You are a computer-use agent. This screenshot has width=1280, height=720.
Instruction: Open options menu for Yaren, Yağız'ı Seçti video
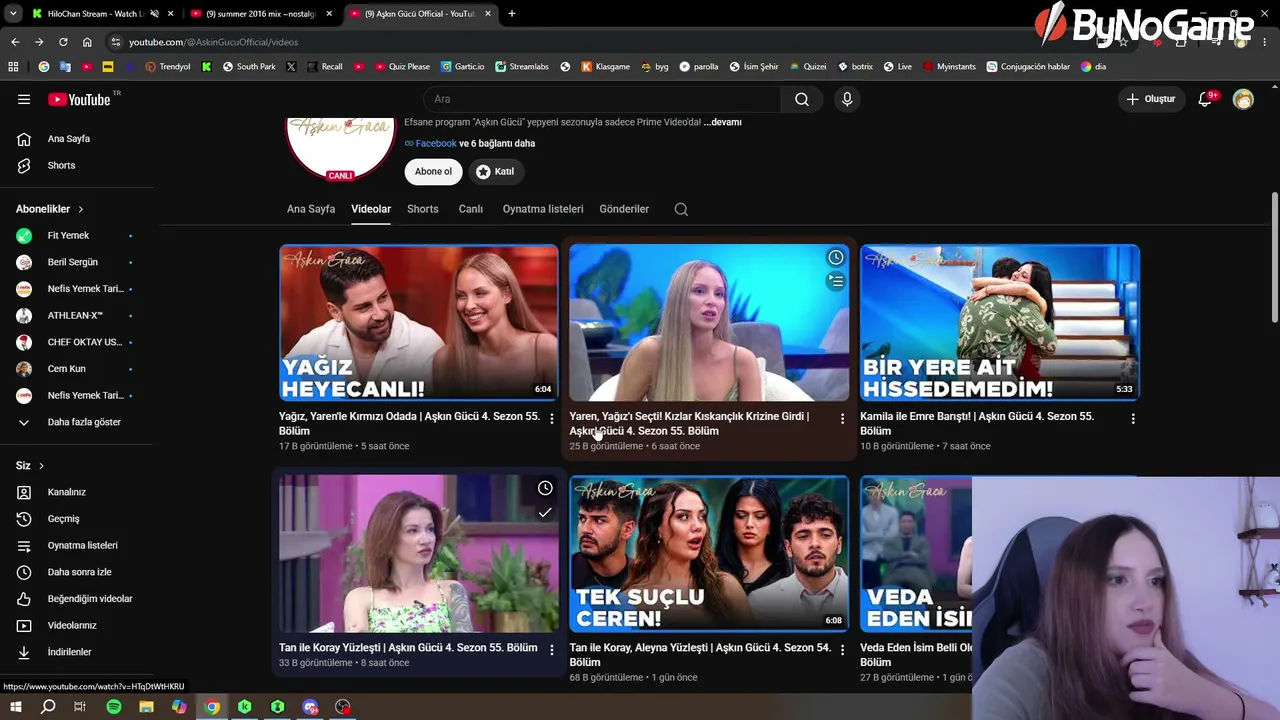[842, 419]
